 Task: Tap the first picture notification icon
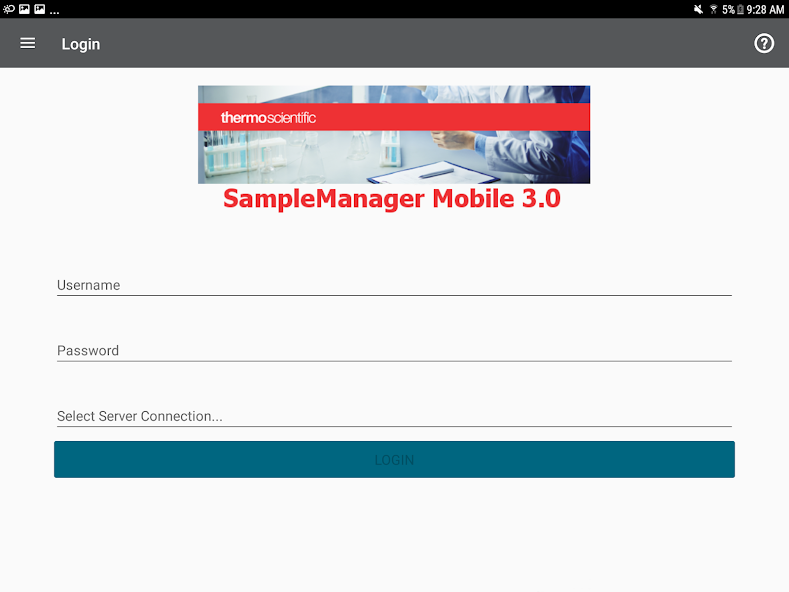pyautogui.click(x=24, y=9)
